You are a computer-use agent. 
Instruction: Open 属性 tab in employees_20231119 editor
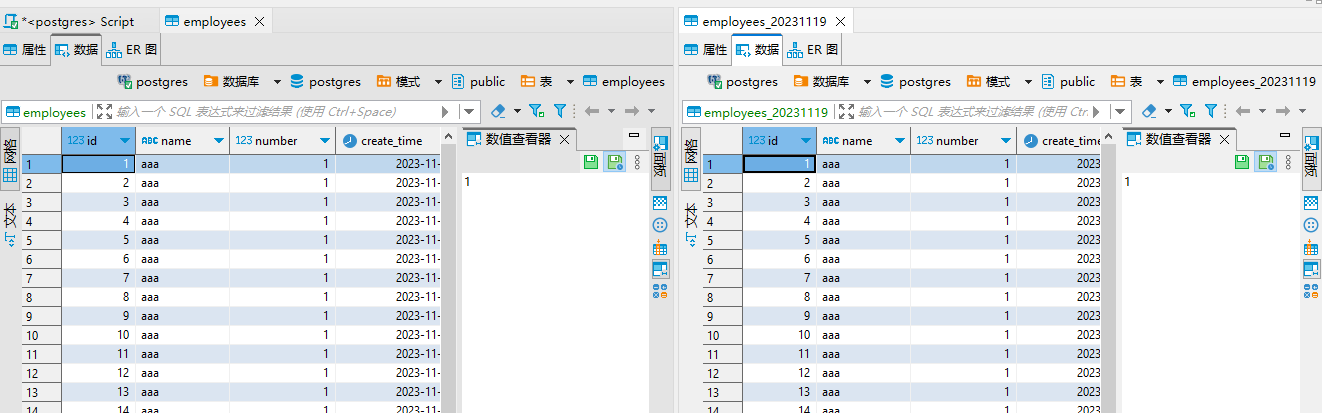pyautogui.click(x=705, y=49)
